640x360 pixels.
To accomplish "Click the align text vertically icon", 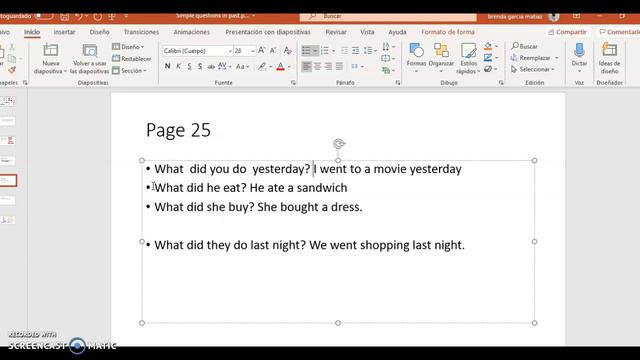I will [x=386, y=59].
